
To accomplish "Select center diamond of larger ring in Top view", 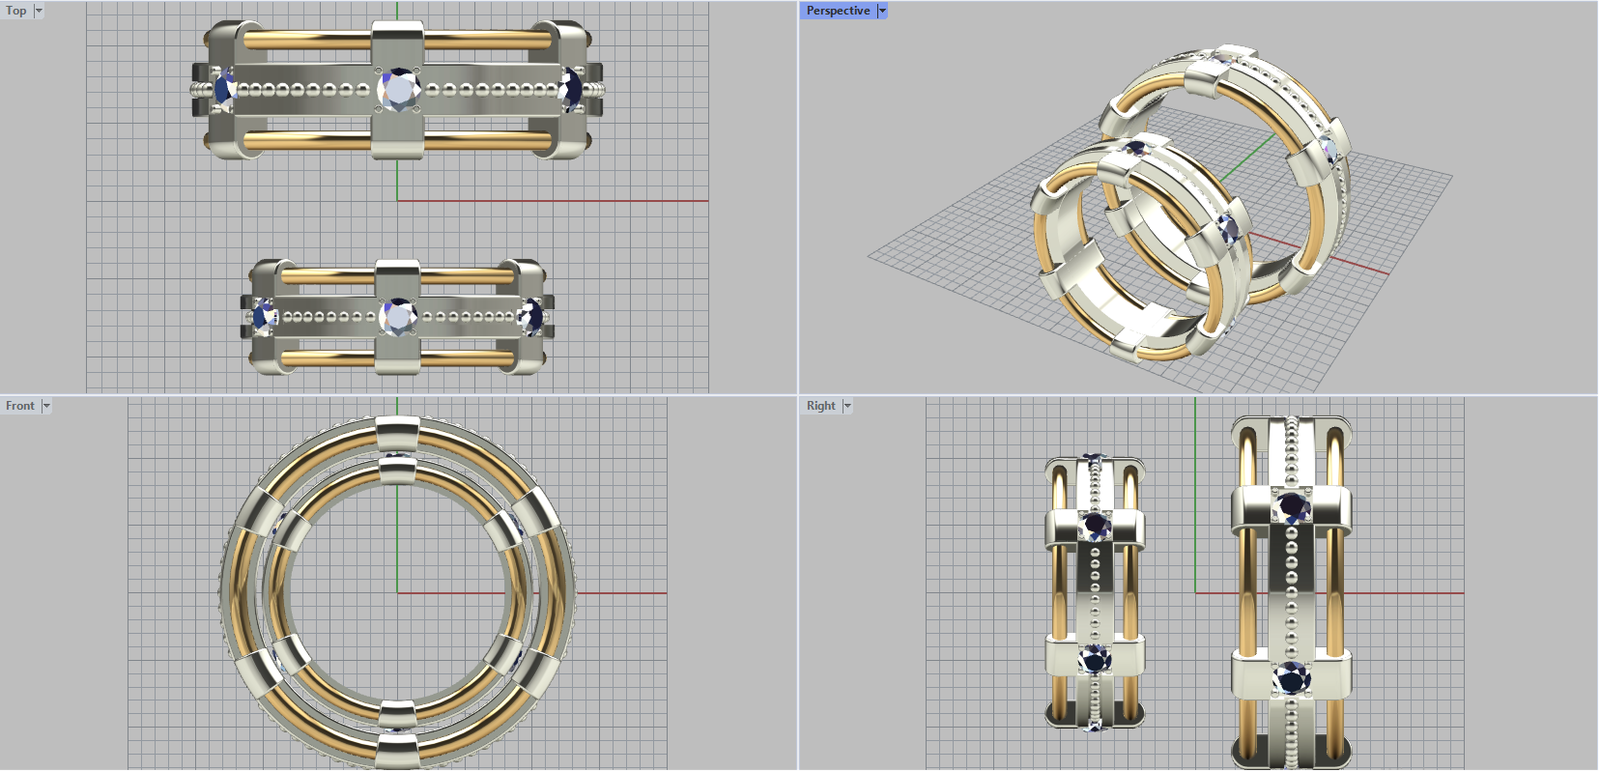I will pos(400,90).
